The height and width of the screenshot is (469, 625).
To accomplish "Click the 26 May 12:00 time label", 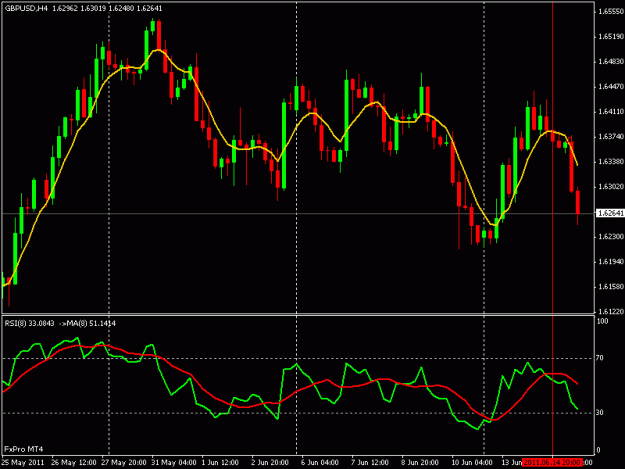I will [74, 462].
